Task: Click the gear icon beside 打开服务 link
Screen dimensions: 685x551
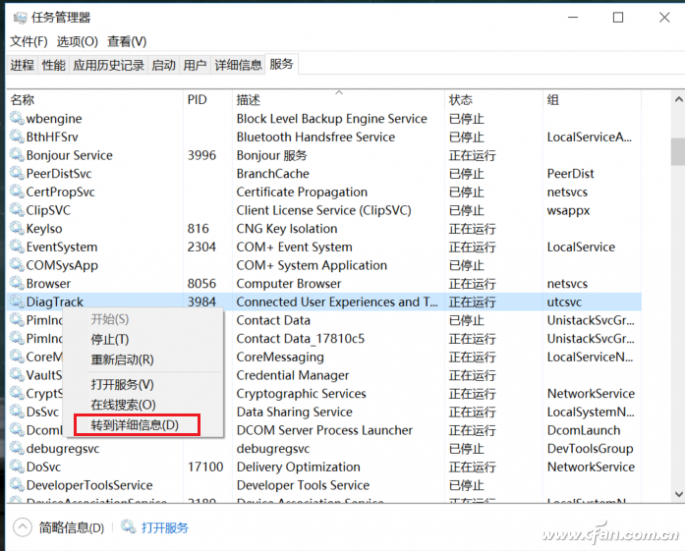Action: coord(128,527)
